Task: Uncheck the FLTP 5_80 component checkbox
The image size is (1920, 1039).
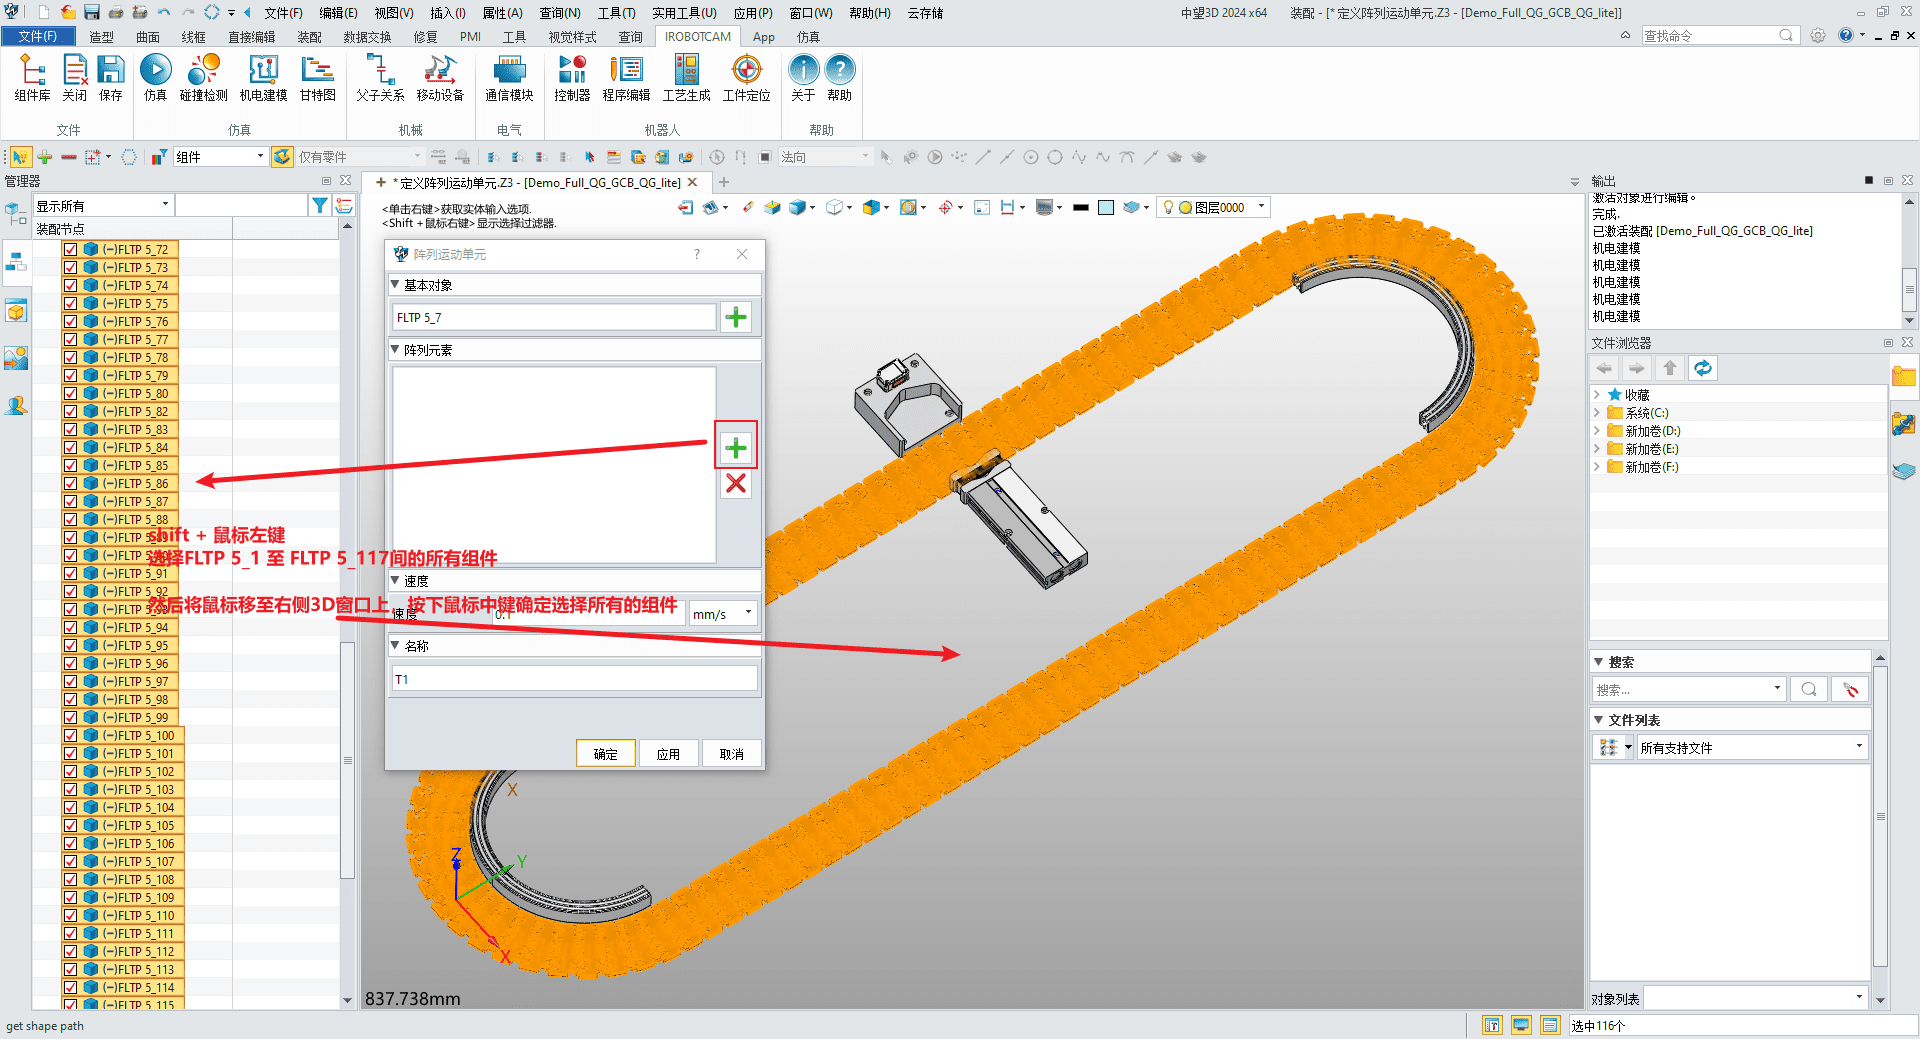Action: [70, 394]
